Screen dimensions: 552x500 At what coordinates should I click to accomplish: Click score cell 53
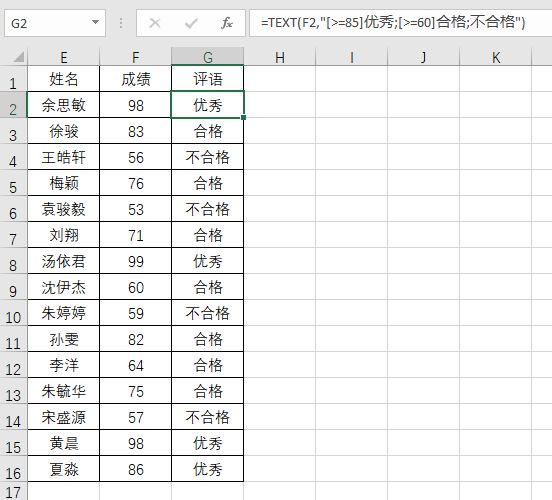(x=136, y=209)
